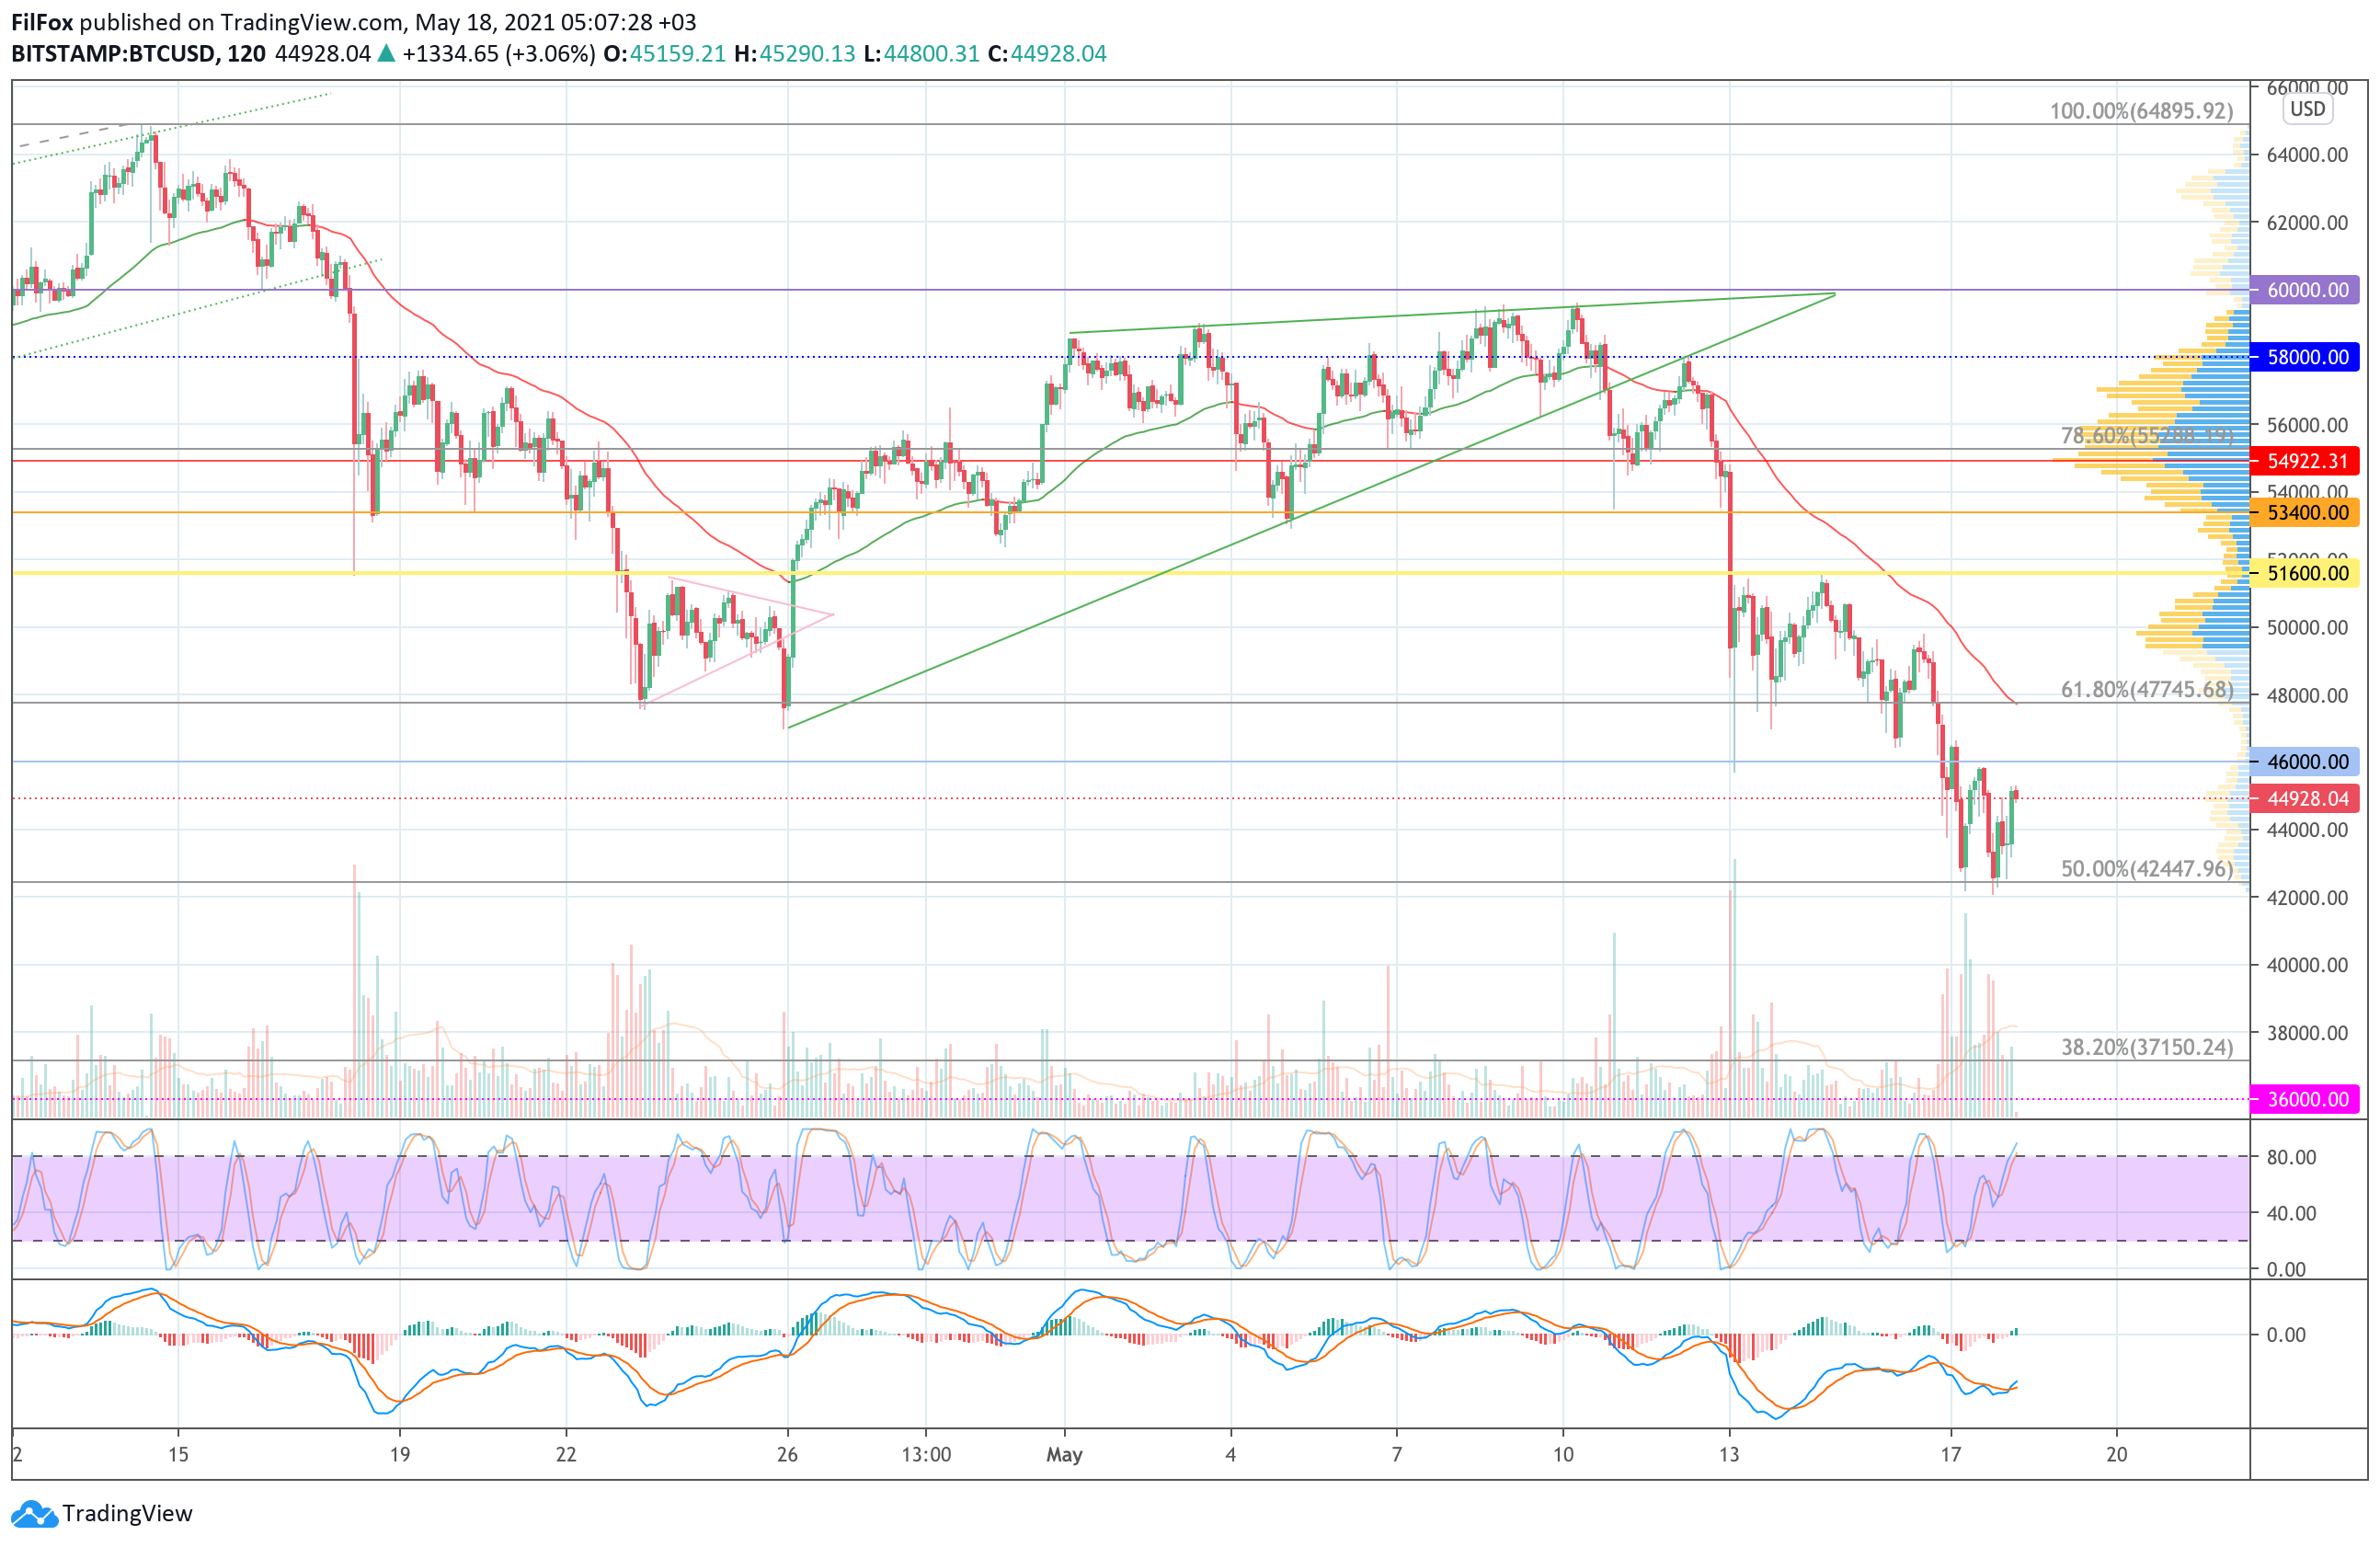
Task: Click the yellow 51600.00 price tag
Action: click(x=2306, y=573)
